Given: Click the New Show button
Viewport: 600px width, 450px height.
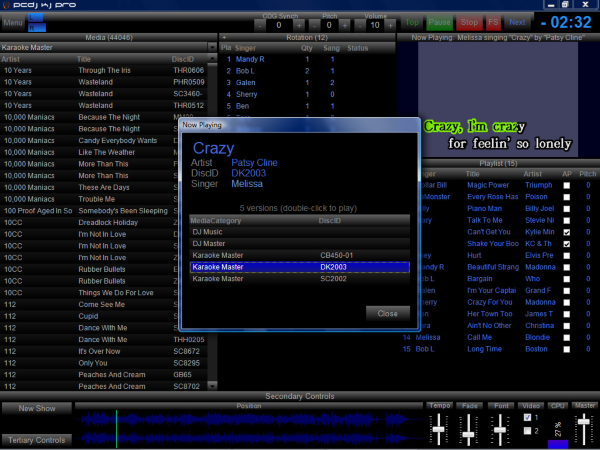Looking at the screenshot, I should tap(37, 408).
